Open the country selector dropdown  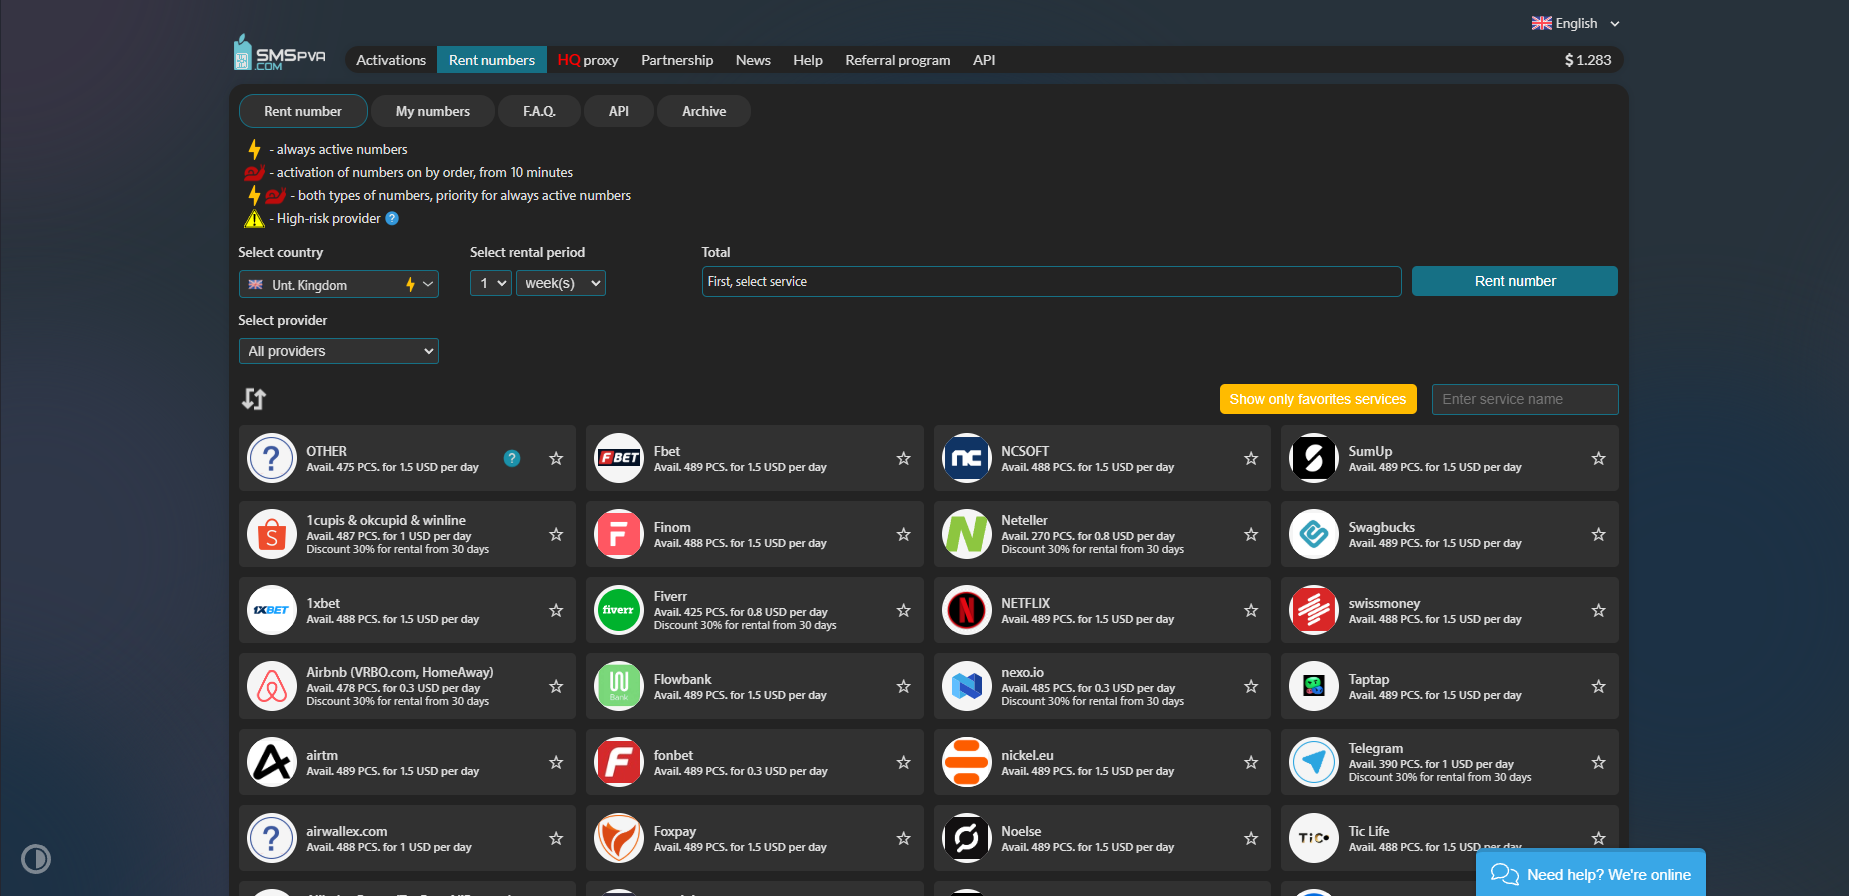339,285
